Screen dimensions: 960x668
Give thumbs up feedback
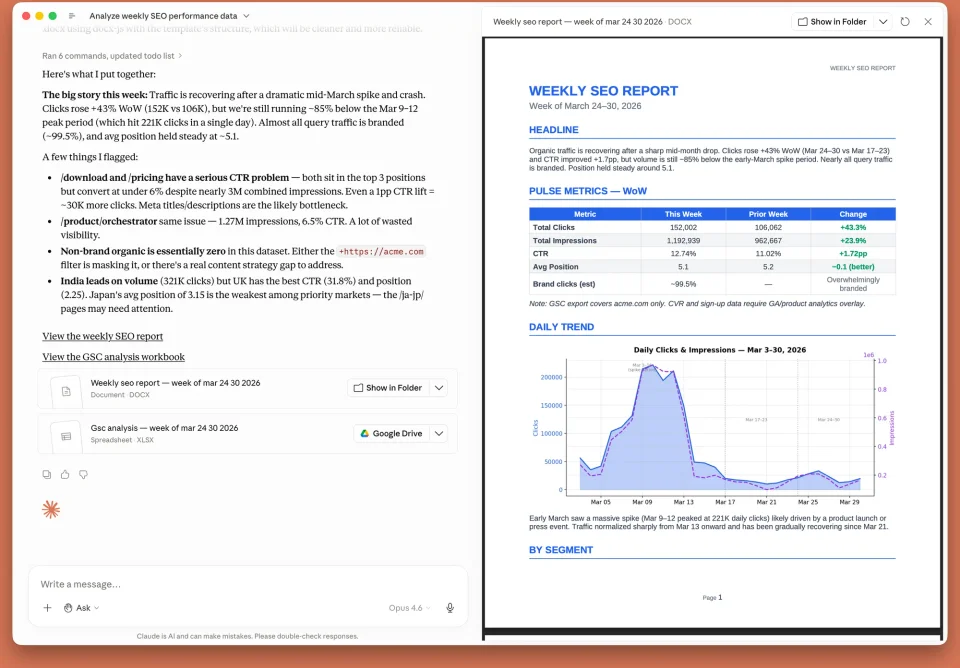click(x=65, y=475)
